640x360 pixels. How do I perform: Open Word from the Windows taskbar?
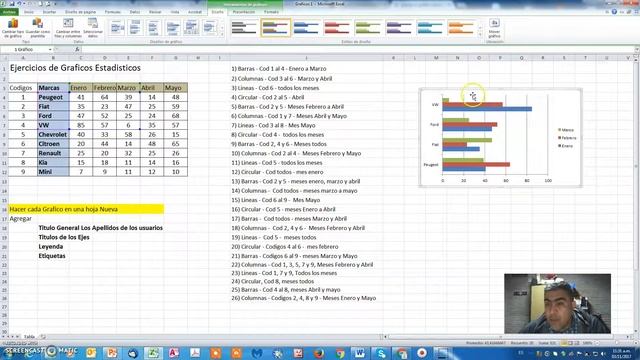(360, 353)
